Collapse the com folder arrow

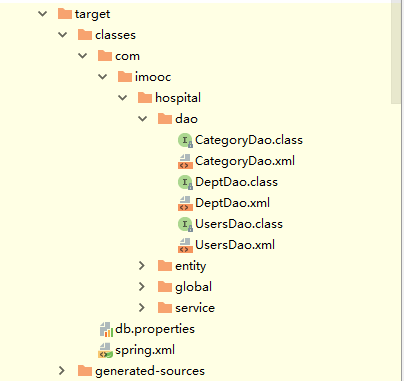click(83, 56)
